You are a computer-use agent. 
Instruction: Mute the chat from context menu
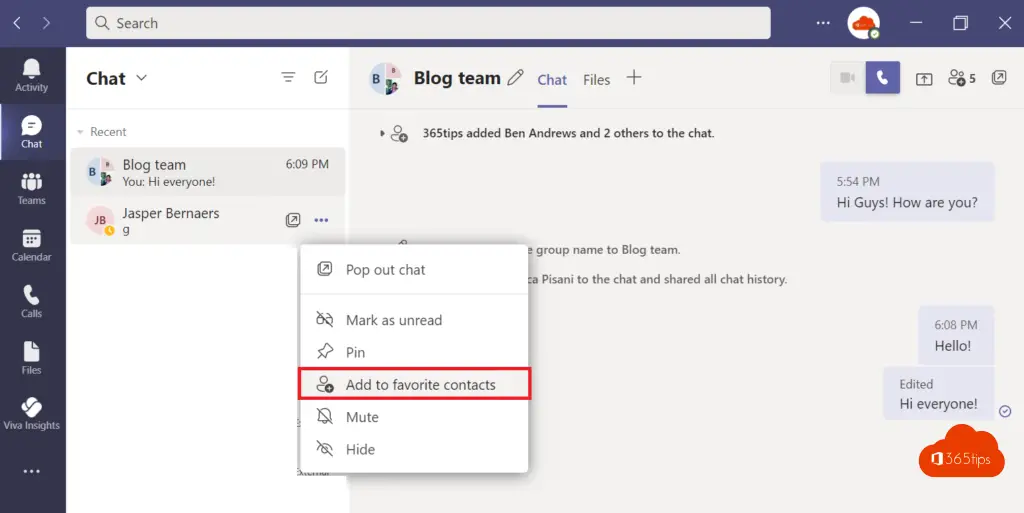click(x=413, y=417)
